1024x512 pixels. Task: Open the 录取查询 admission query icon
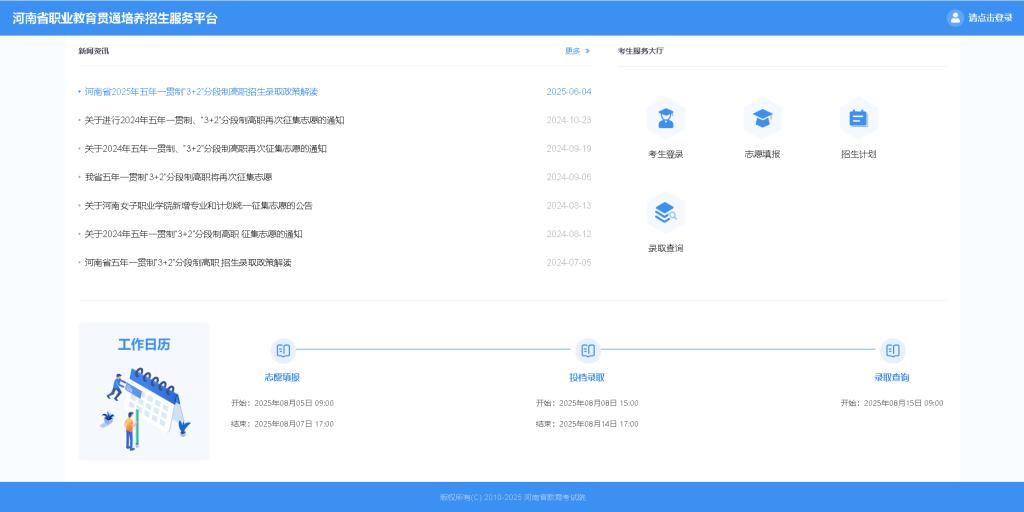click(x=665, y=213)
